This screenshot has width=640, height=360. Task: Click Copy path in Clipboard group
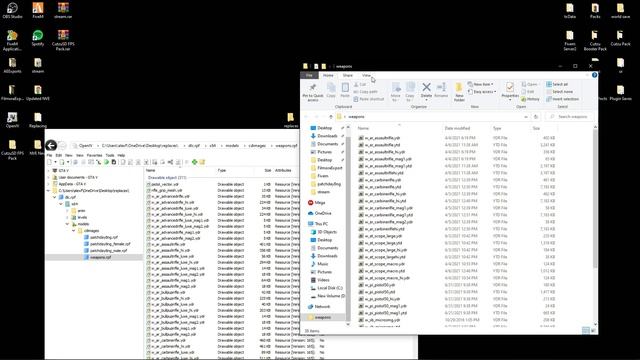pyautogui.click(x=365, y=91)
